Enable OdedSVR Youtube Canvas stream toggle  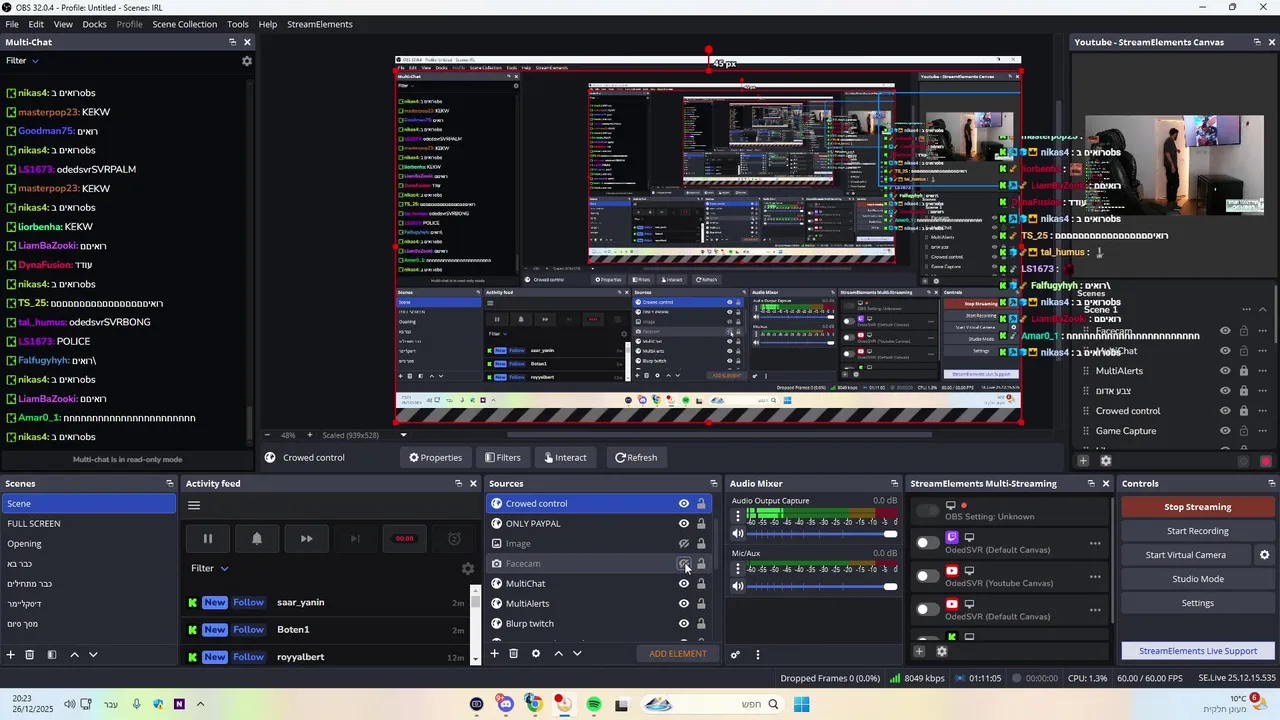point(928,576)
